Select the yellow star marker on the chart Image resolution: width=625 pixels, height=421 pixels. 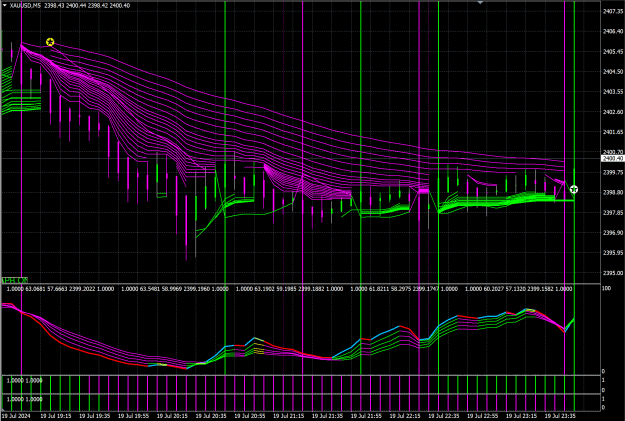(50, 42)
